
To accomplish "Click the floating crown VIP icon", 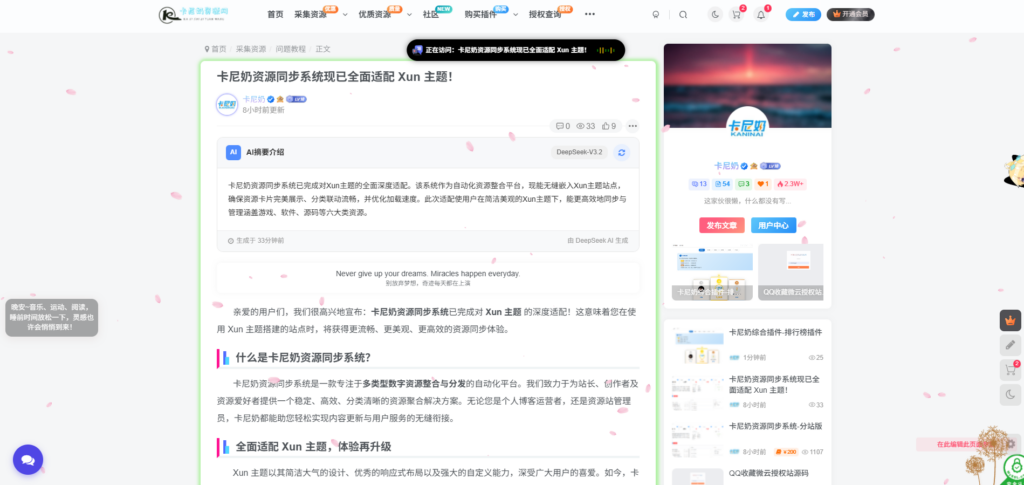I will (1010, 321).
